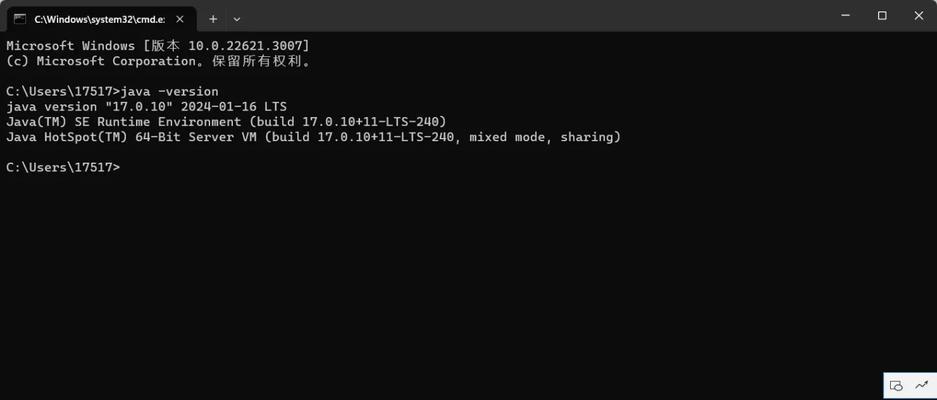Click the java version "17.0.10" output line
The width and height of the screenshot is (937, 400).
(146, 107)
